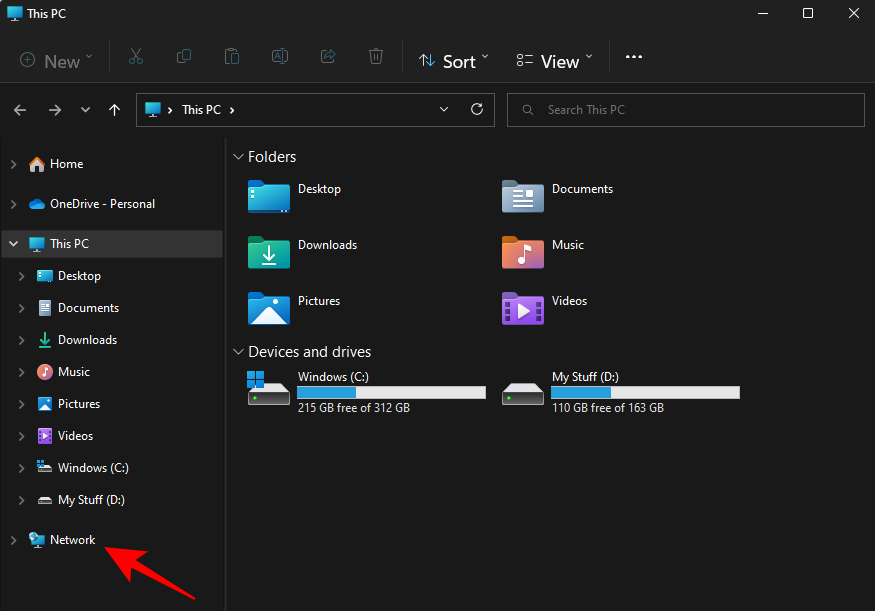Collapse the Folders section

coord(238,156)
